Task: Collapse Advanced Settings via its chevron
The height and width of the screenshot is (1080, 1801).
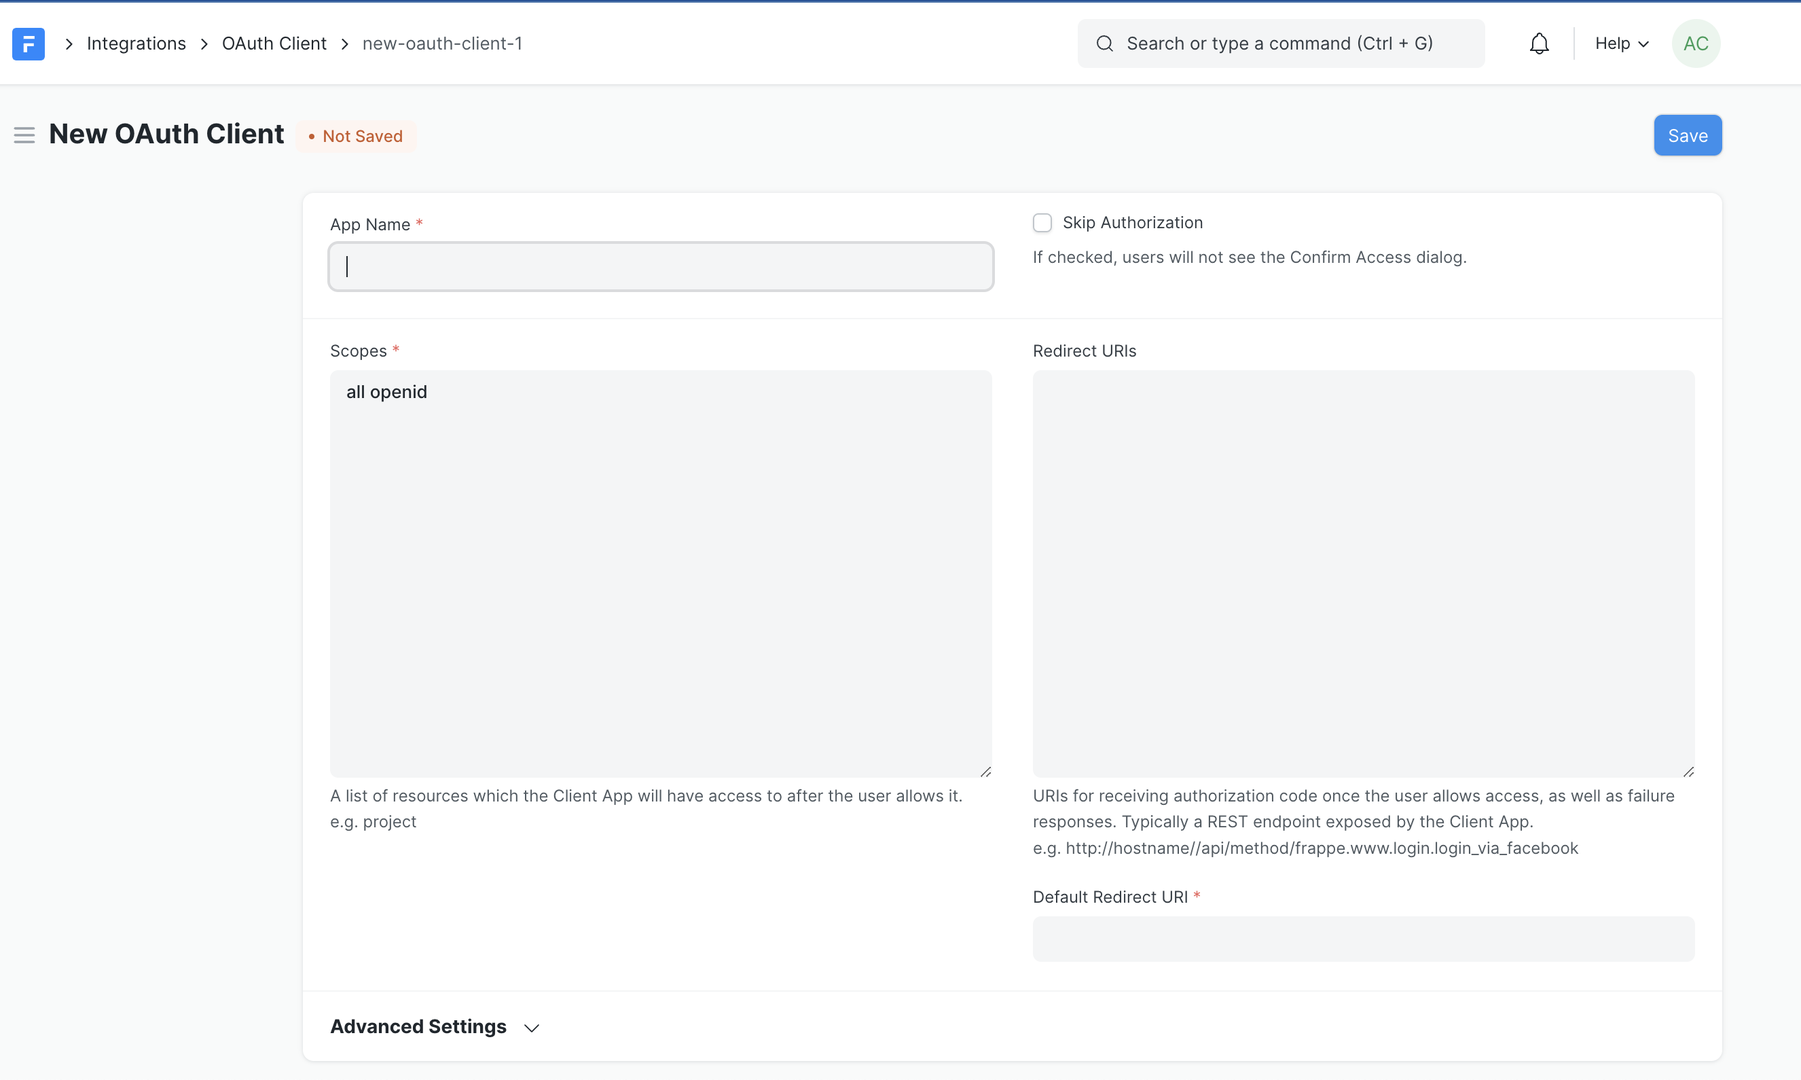Action: [531, 1027]
